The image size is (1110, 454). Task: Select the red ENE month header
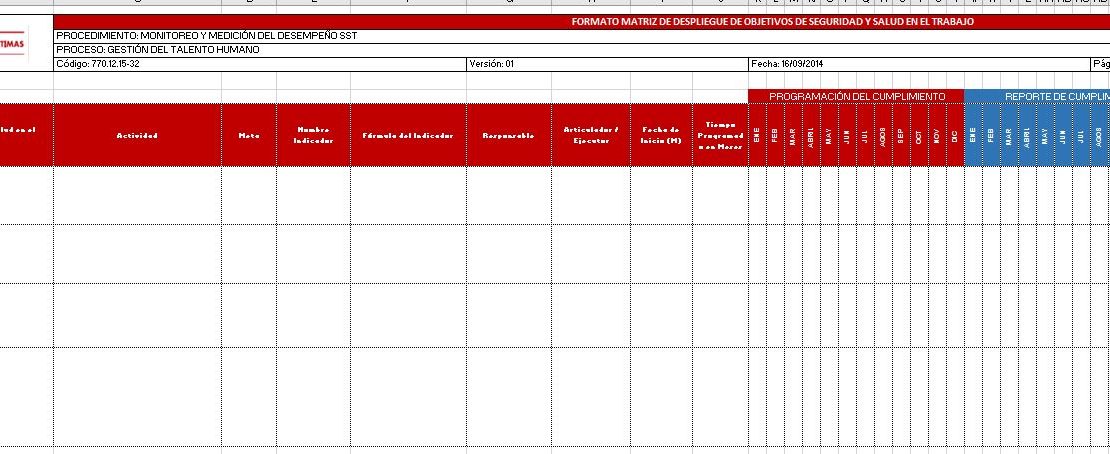click(757, 135)
